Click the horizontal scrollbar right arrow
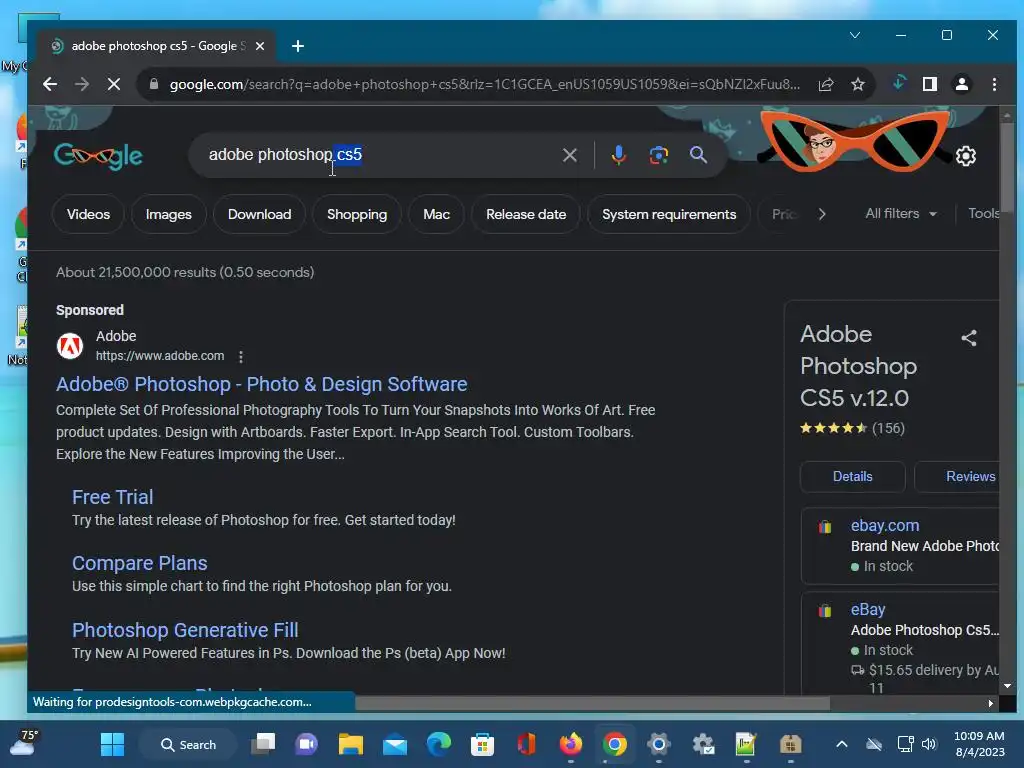The height and width of the screenshot is (768, 1024). 991,703
